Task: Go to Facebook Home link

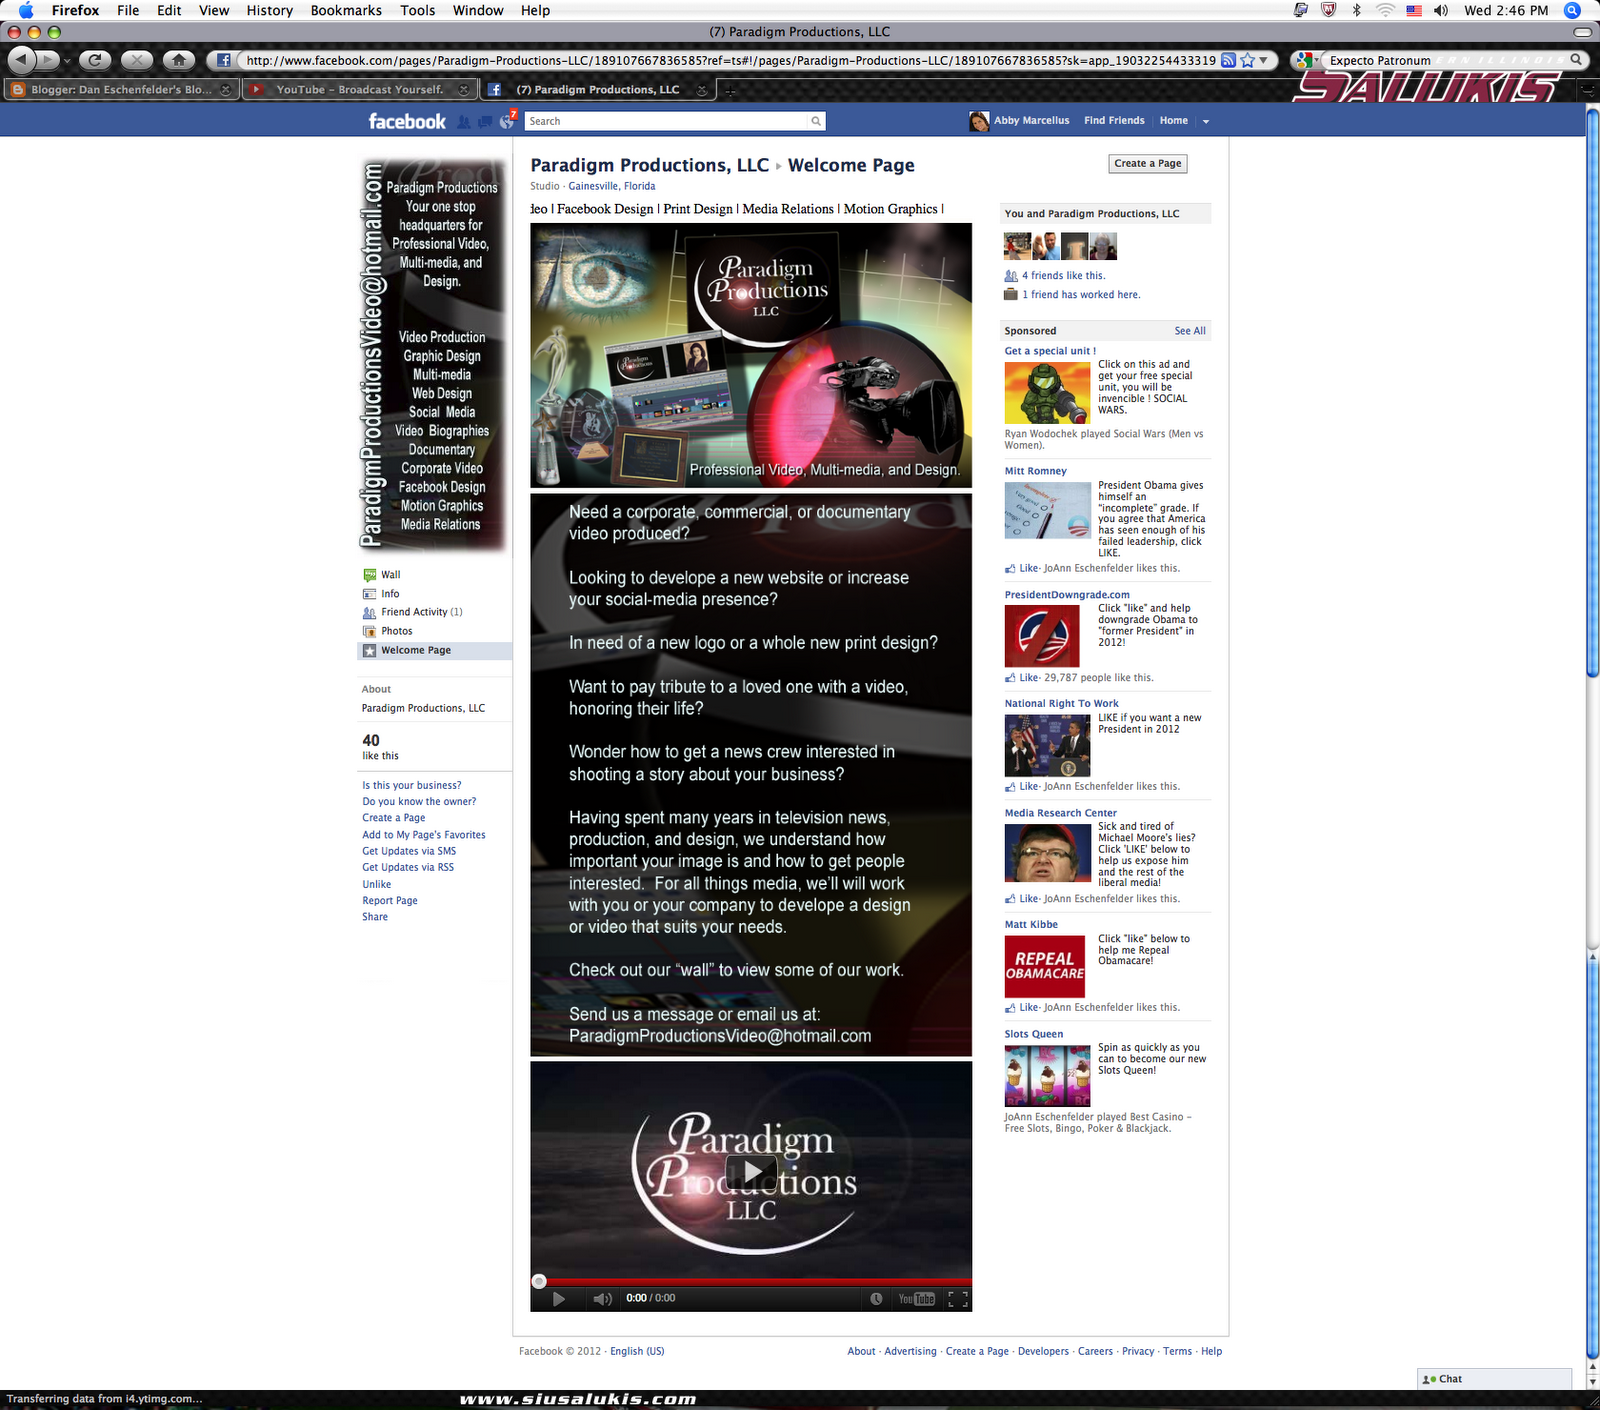Action: (x=1174, y=121)
